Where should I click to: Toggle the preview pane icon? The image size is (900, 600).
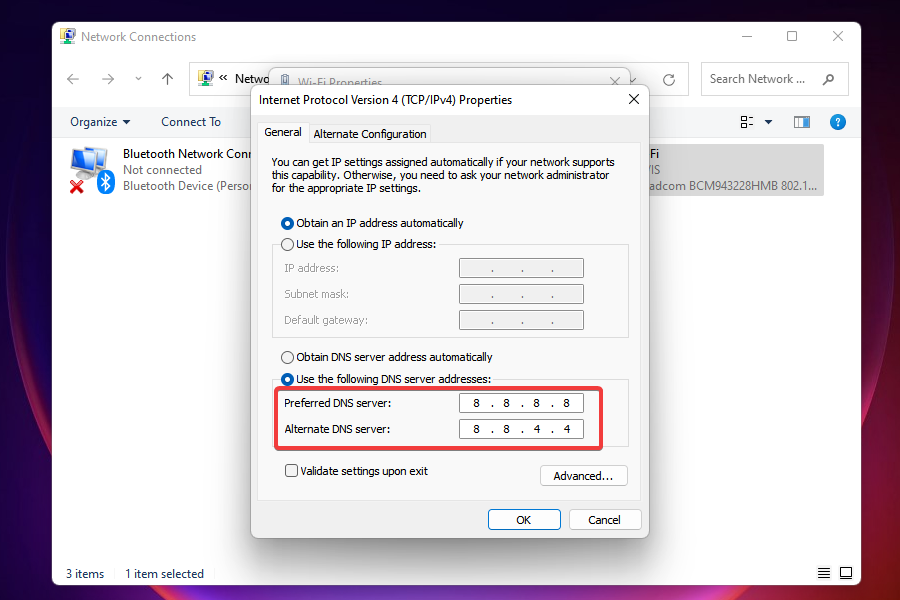tap(802, 122)
